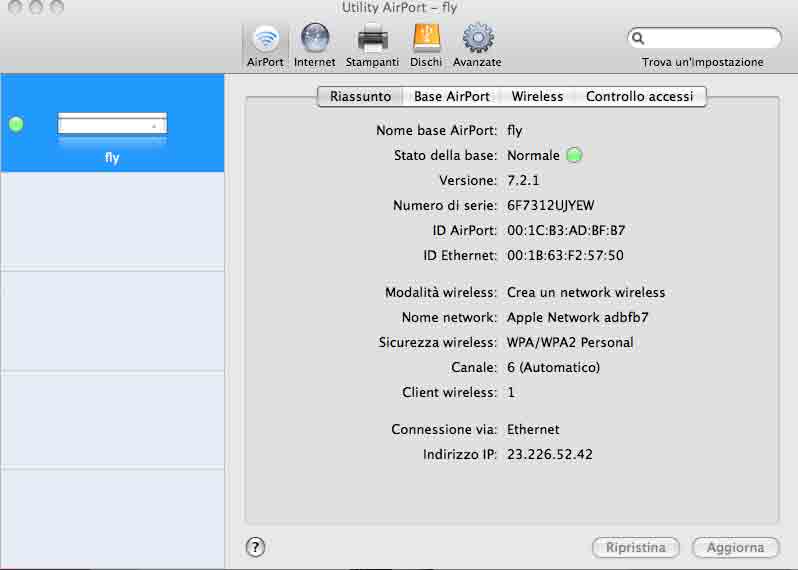This screenshot has height=570, width=798.
Task: Click the WPA/WPA2 Personal security value
Action: (570, 343)
